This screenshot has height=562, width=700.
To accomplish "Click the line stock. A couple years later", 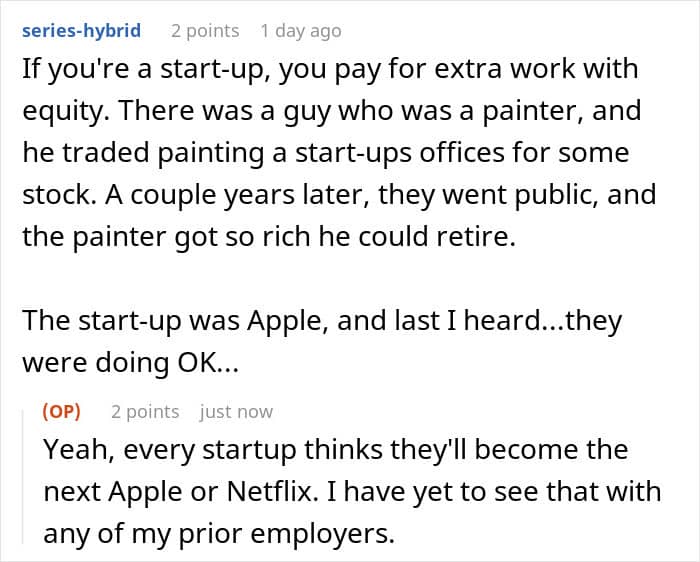I will [x=339, y=195].
